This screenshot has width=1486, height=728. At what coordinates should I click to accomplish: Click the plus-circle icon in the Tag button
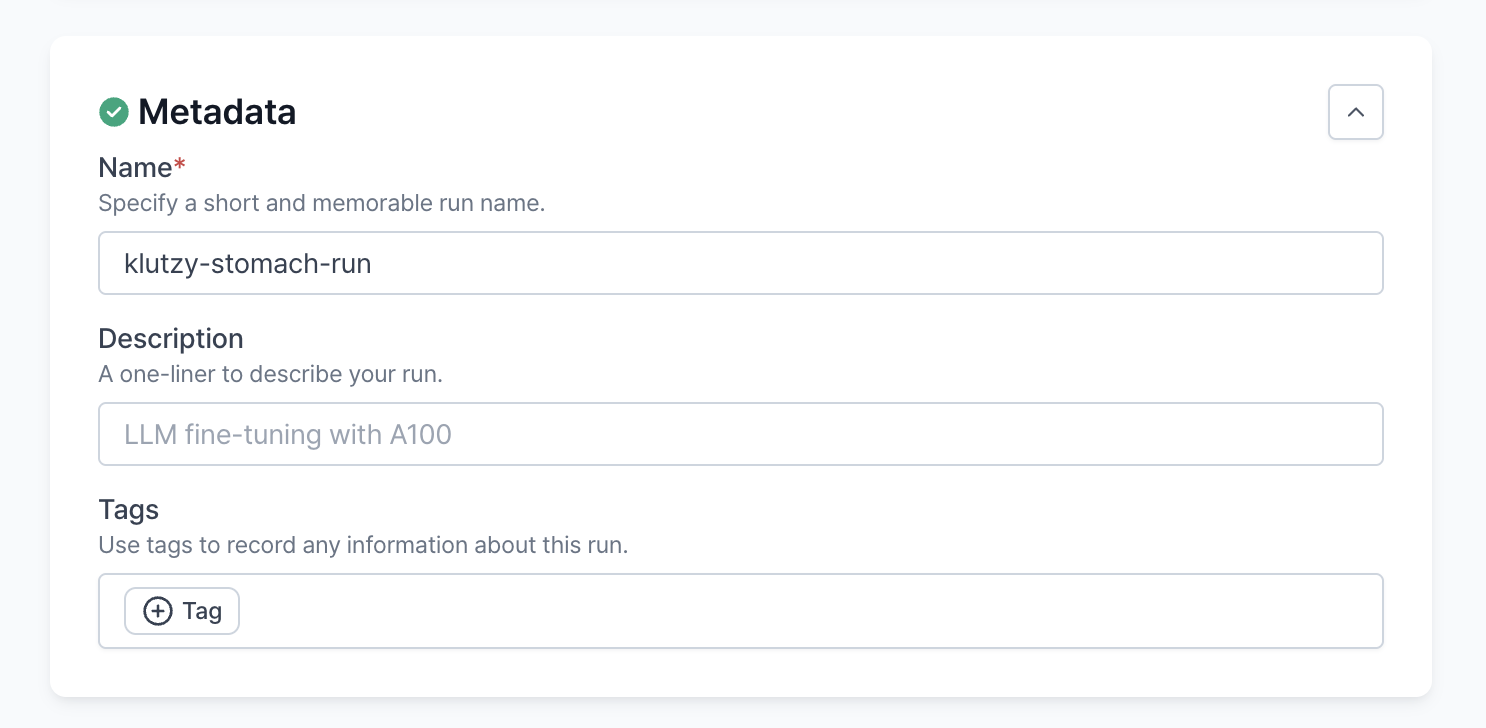(158, 611)
